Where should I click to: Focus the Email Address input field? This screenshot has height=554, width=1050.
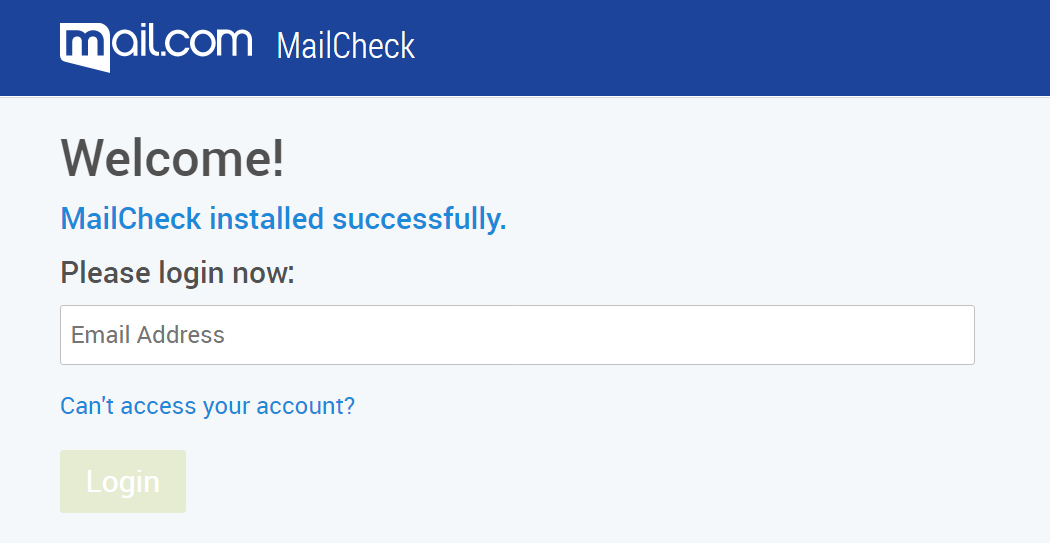pyautogui.click(x=517, y=335)
